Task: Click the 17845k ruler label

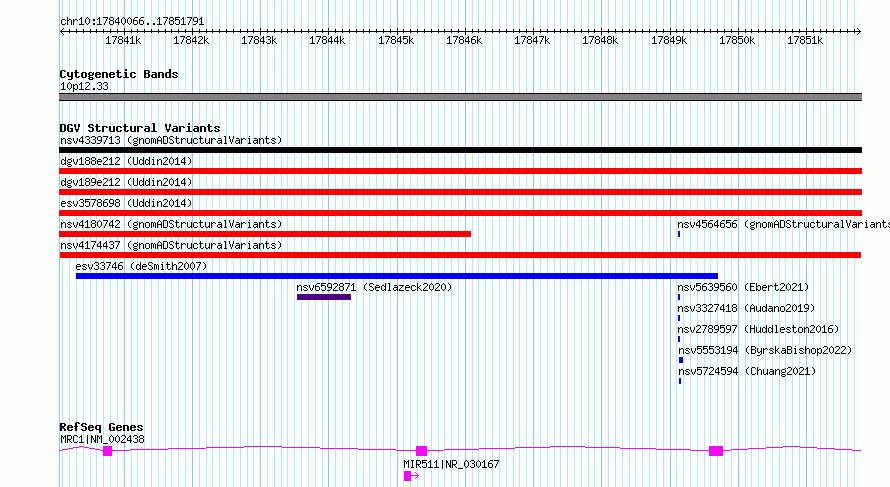Action: [396, 40]
